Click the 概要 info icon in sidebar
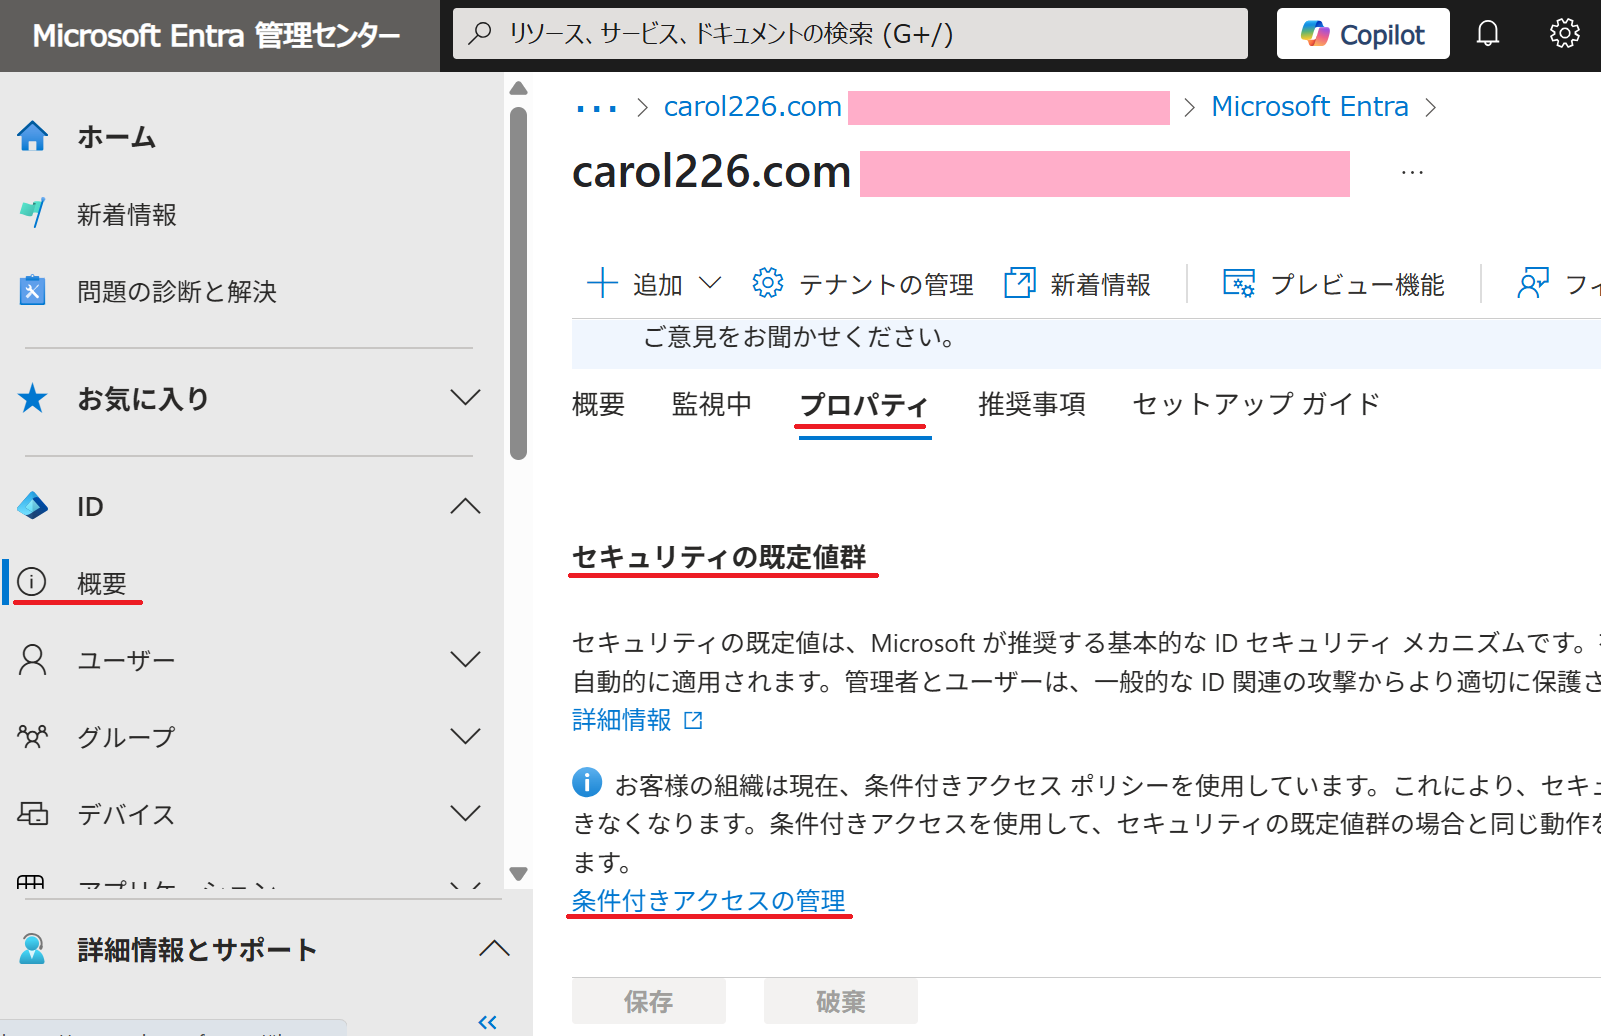This screenshot has height=1036, width=1601. 33,582
